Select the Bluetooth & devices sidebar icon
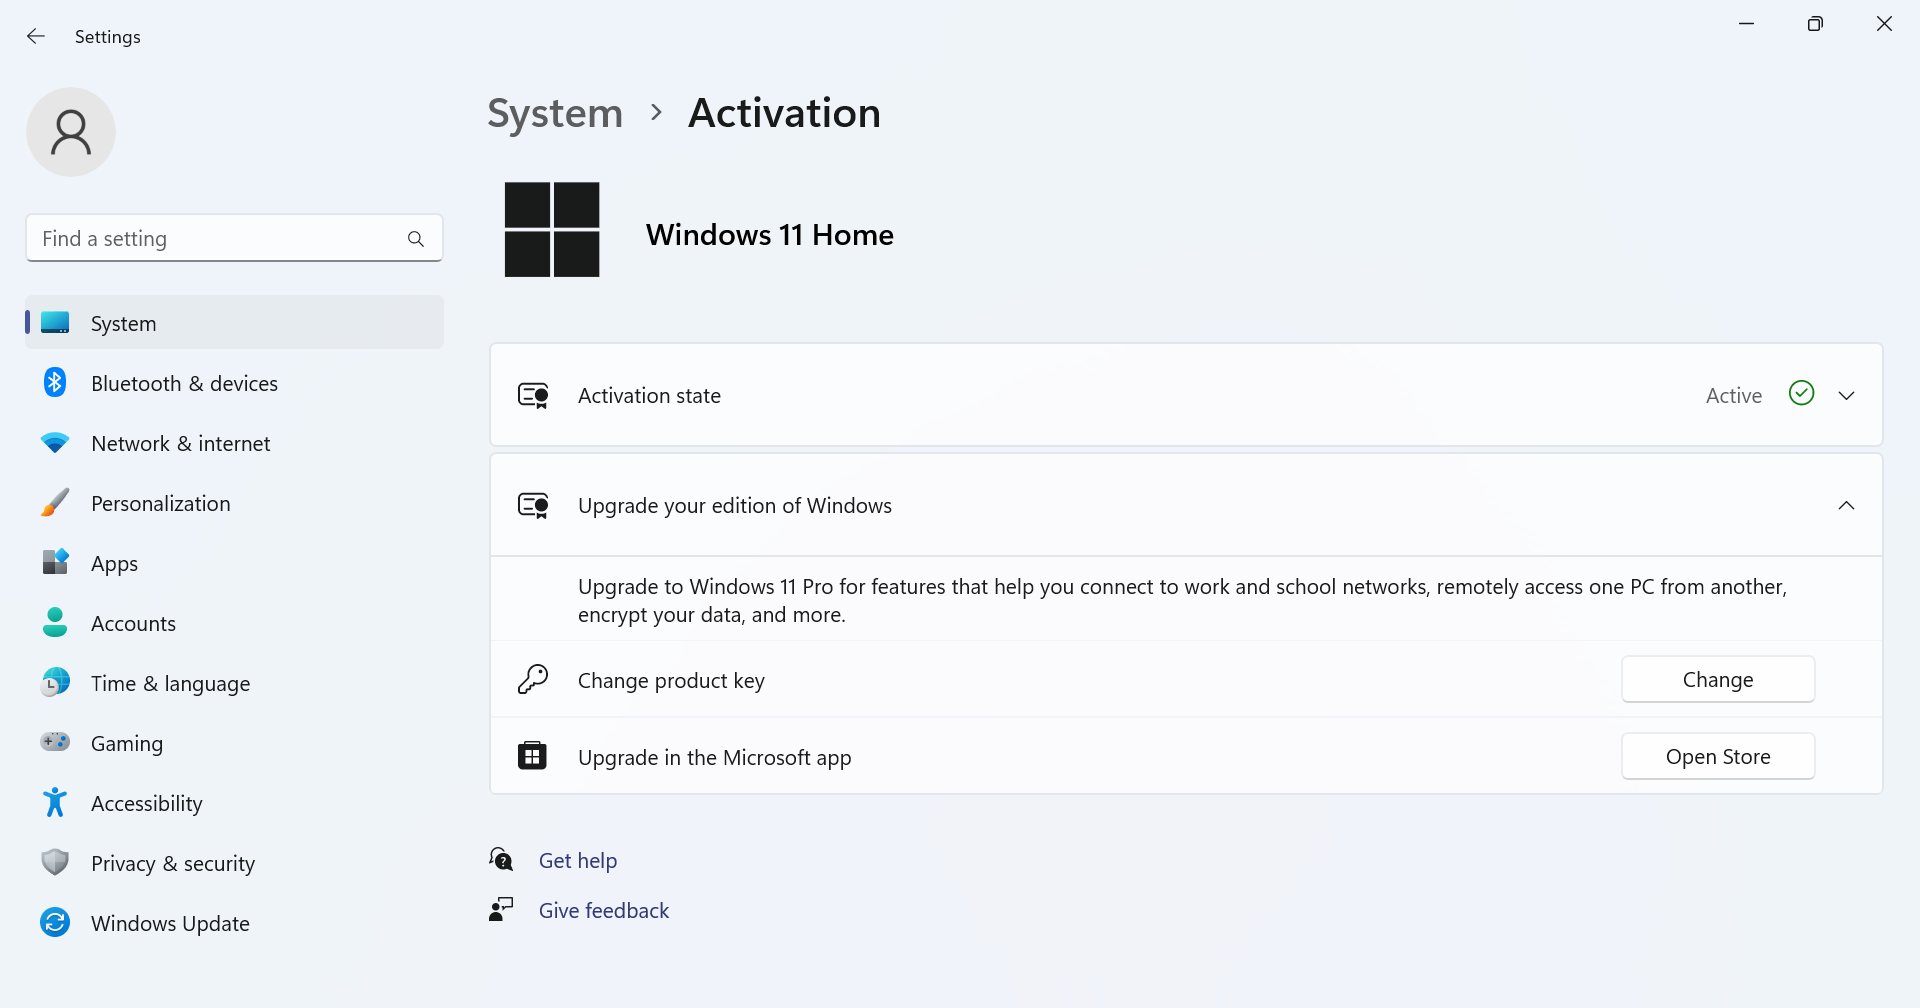This screenshot has width=1920, height=1008. tap(55, 382)
